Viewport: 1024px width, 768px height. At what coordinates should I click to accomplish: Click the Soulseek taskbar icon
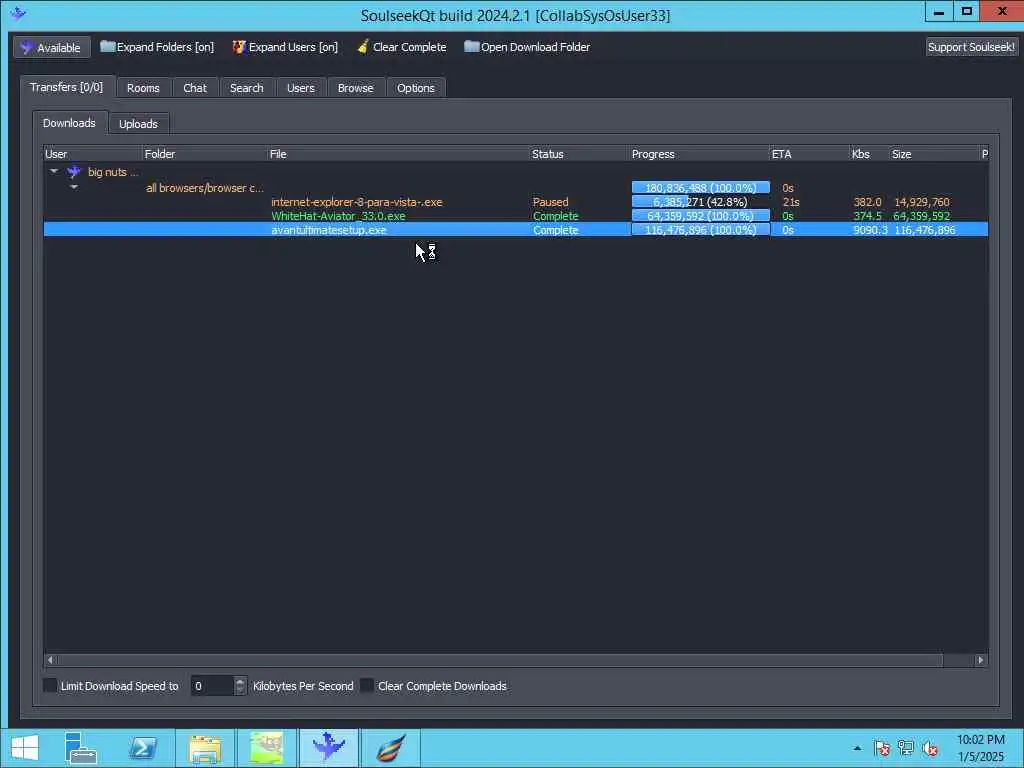point(328,748)
